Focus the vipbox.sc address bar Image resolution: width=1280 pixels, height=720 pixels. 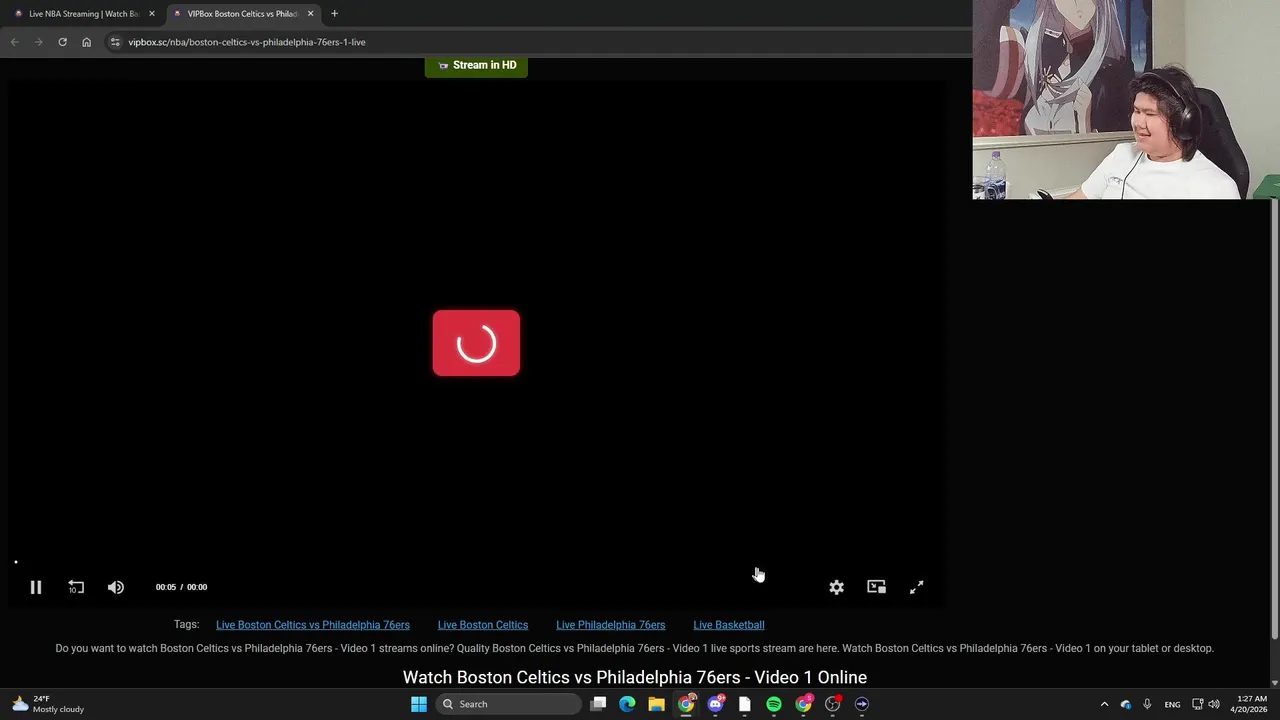540,42
